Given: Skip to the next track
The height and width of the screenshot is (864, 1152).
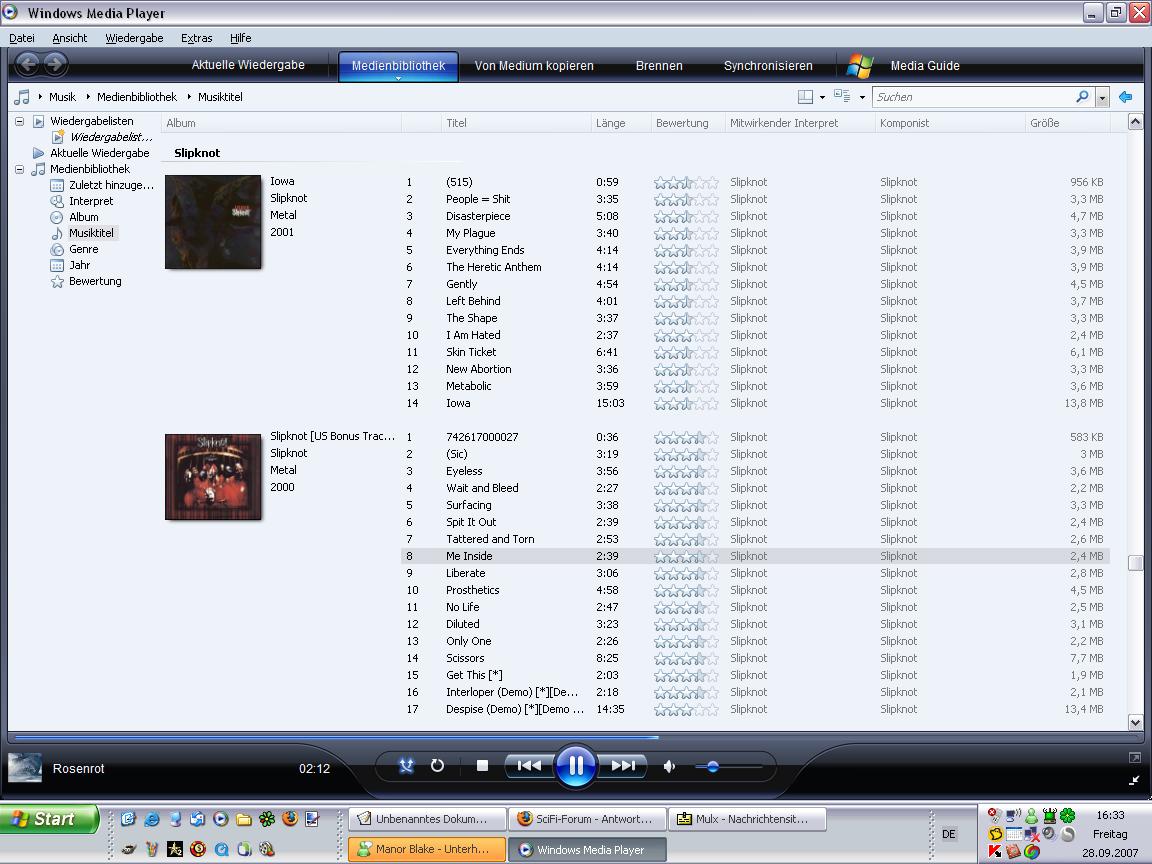Looking at the screenshot, I should tap(623, 766).
